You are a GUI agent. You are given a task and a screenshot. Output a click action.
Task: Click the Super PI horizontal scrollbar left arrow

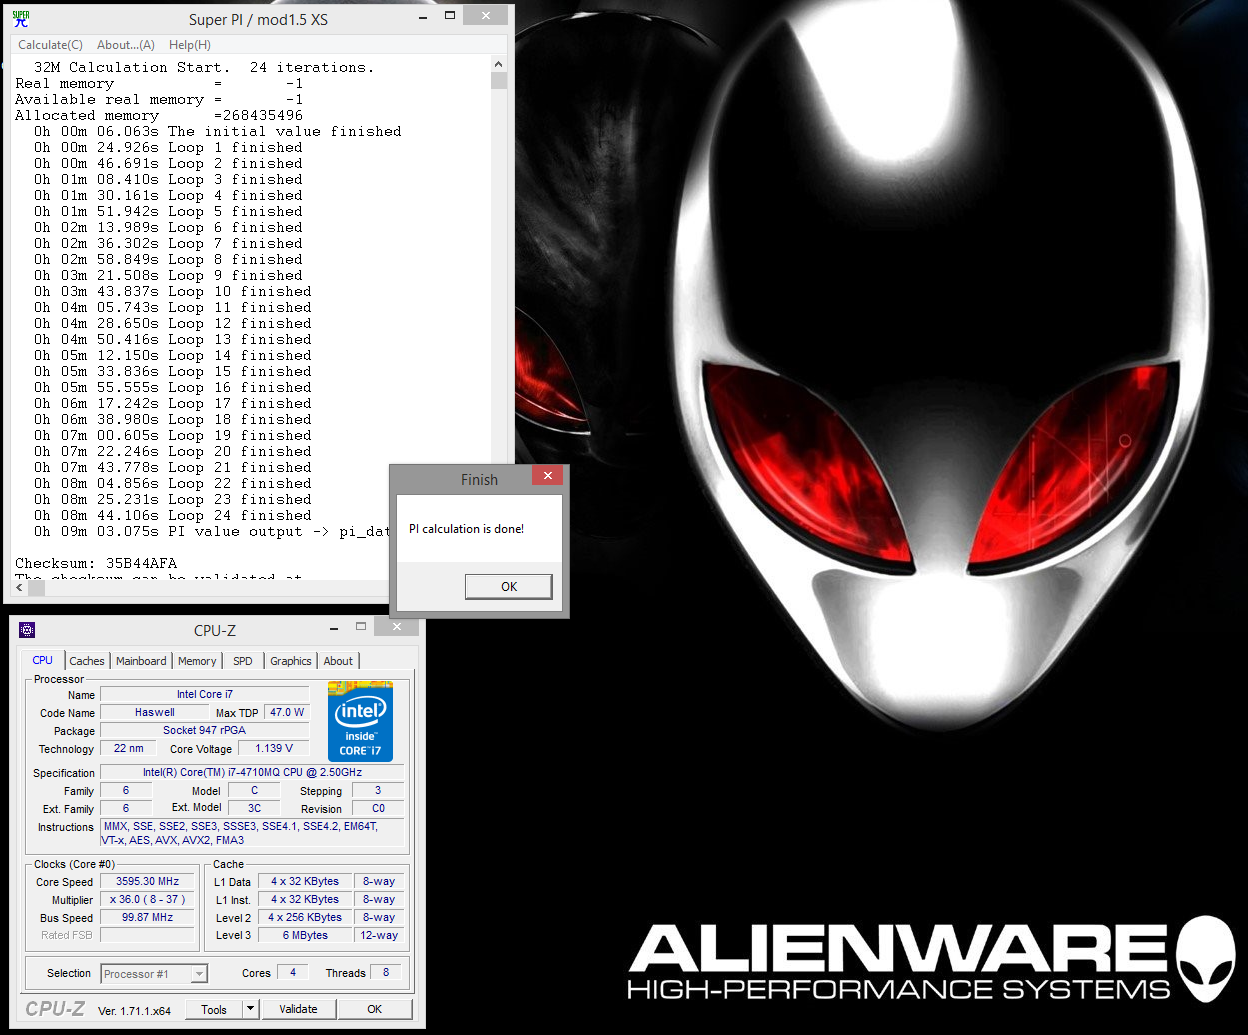20,588
